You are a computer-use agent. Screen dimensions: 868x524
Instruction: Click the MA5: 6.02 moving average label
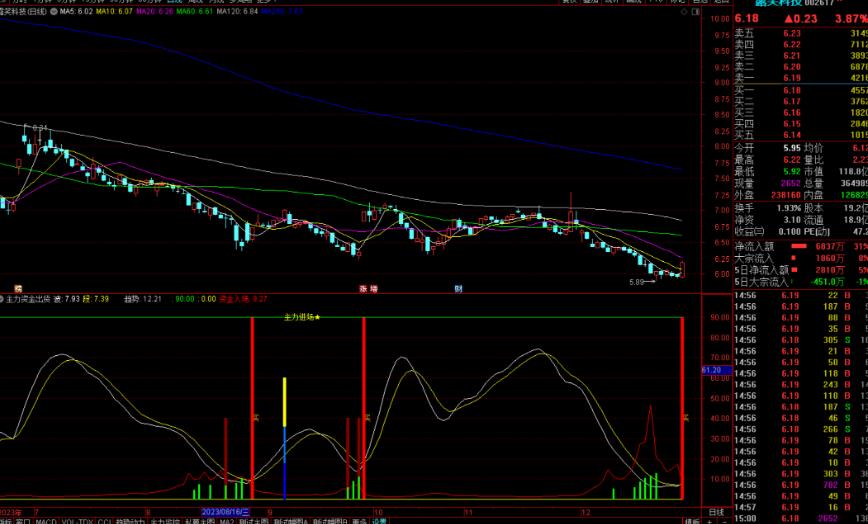click(76, 11)
